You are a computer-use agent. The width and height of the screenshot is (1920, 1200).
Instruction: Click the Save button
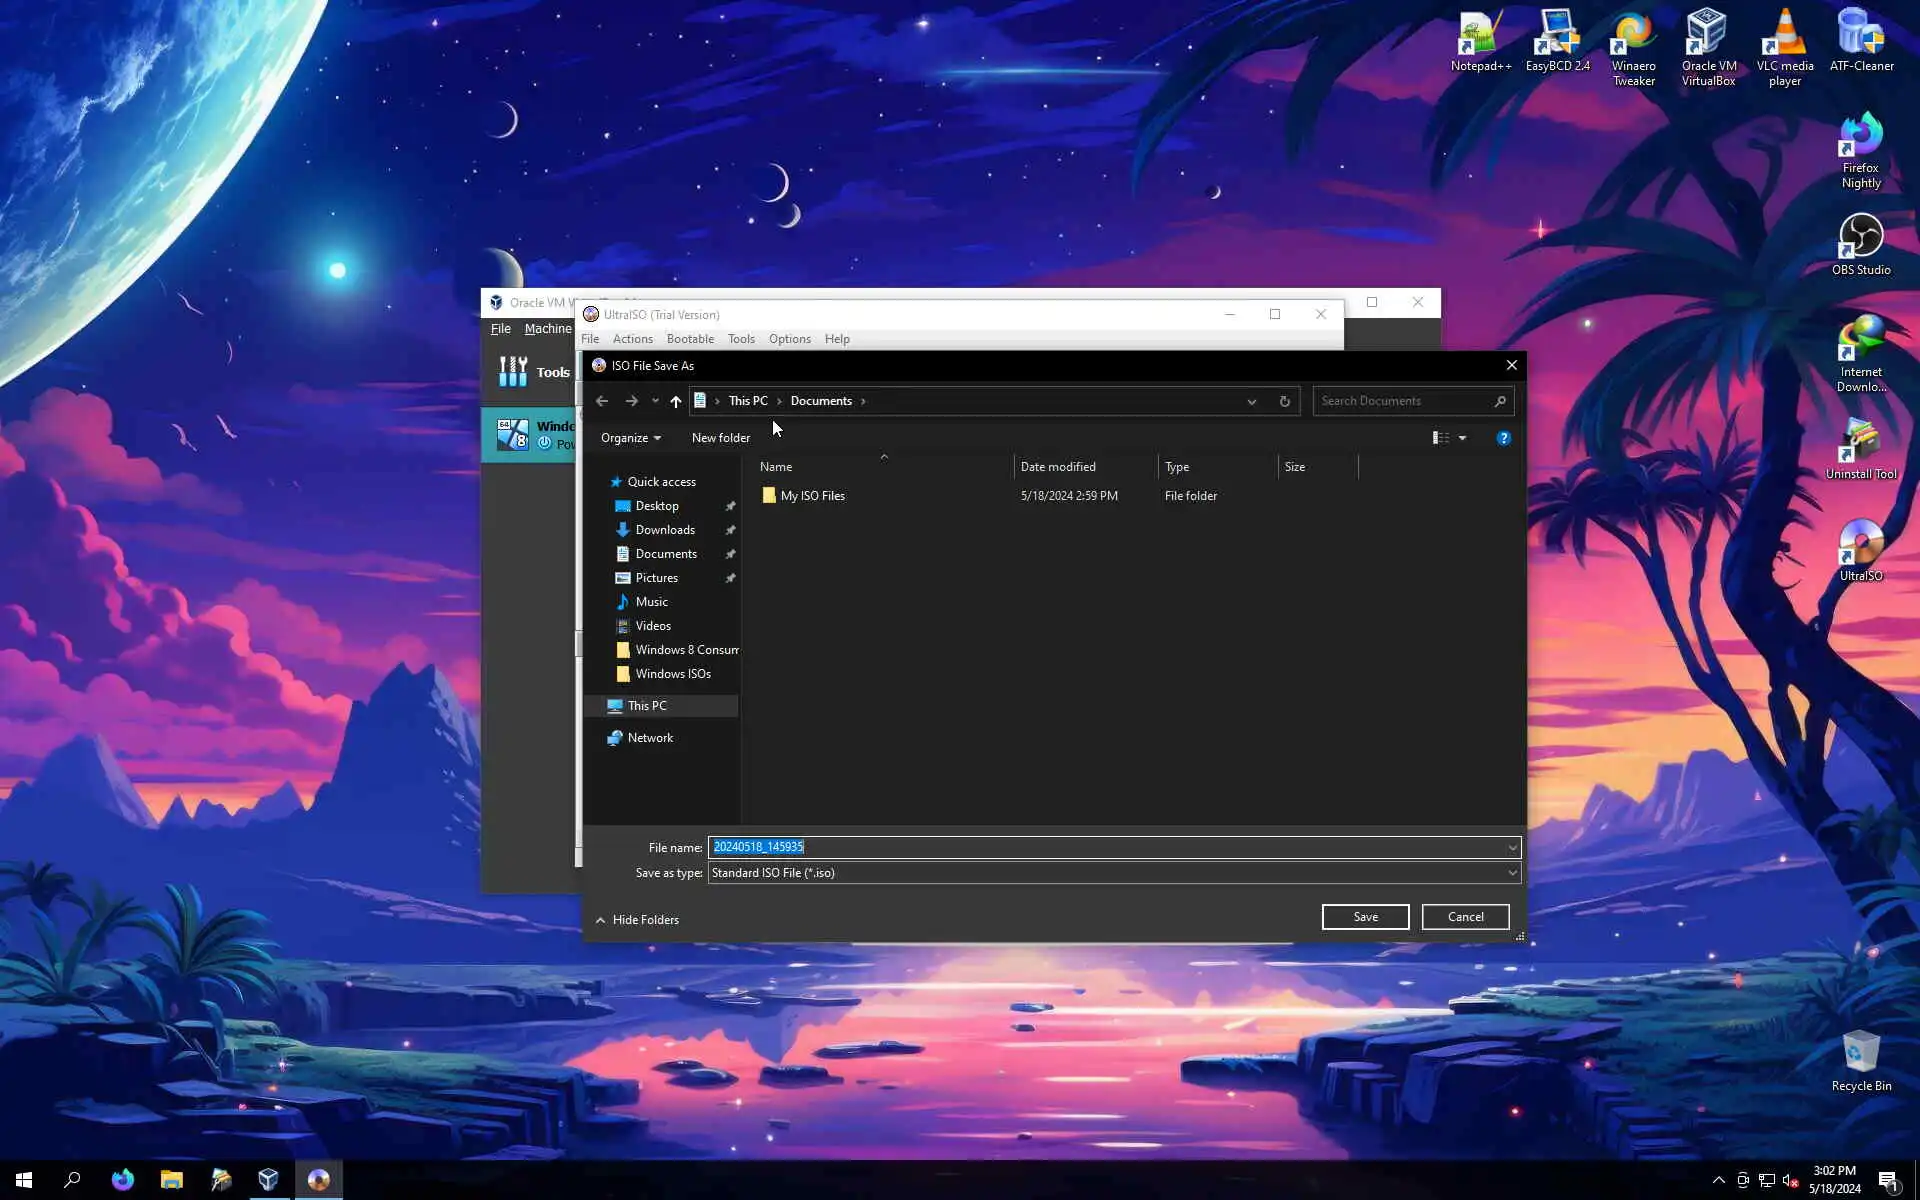(x=1365, y=917)
